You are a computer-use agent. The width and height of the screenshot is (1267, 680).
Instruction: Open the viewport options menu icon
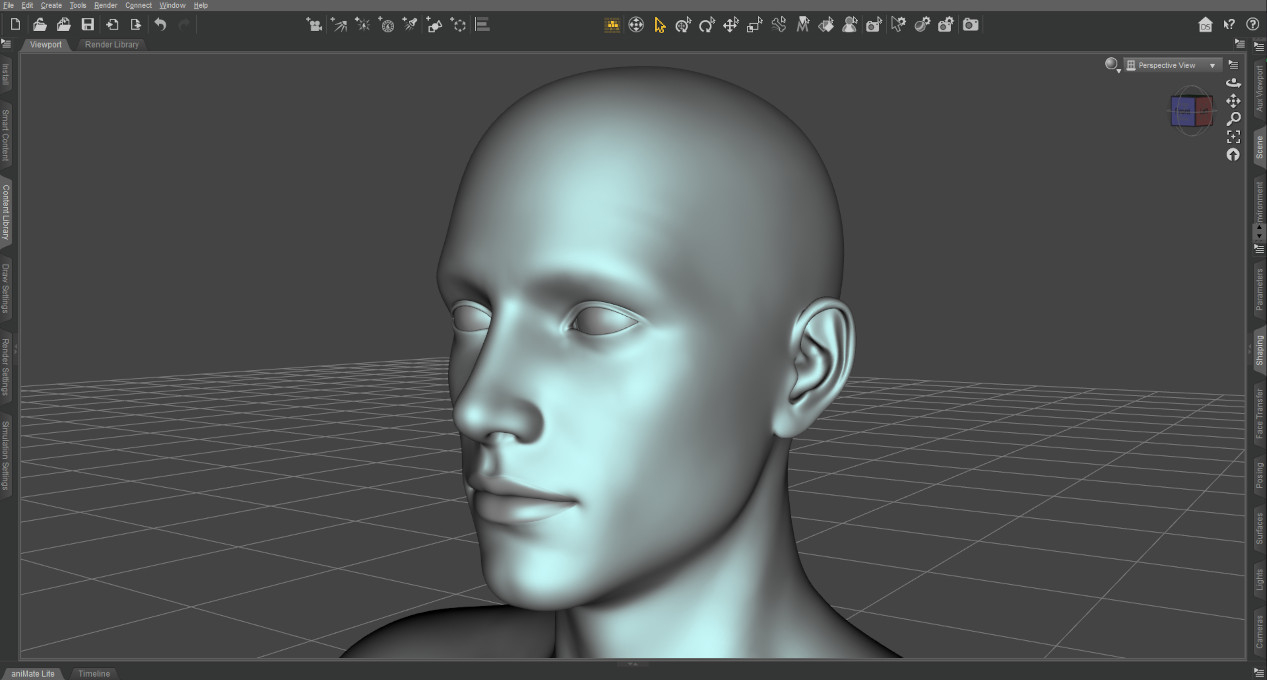(x=1233, y=64)
